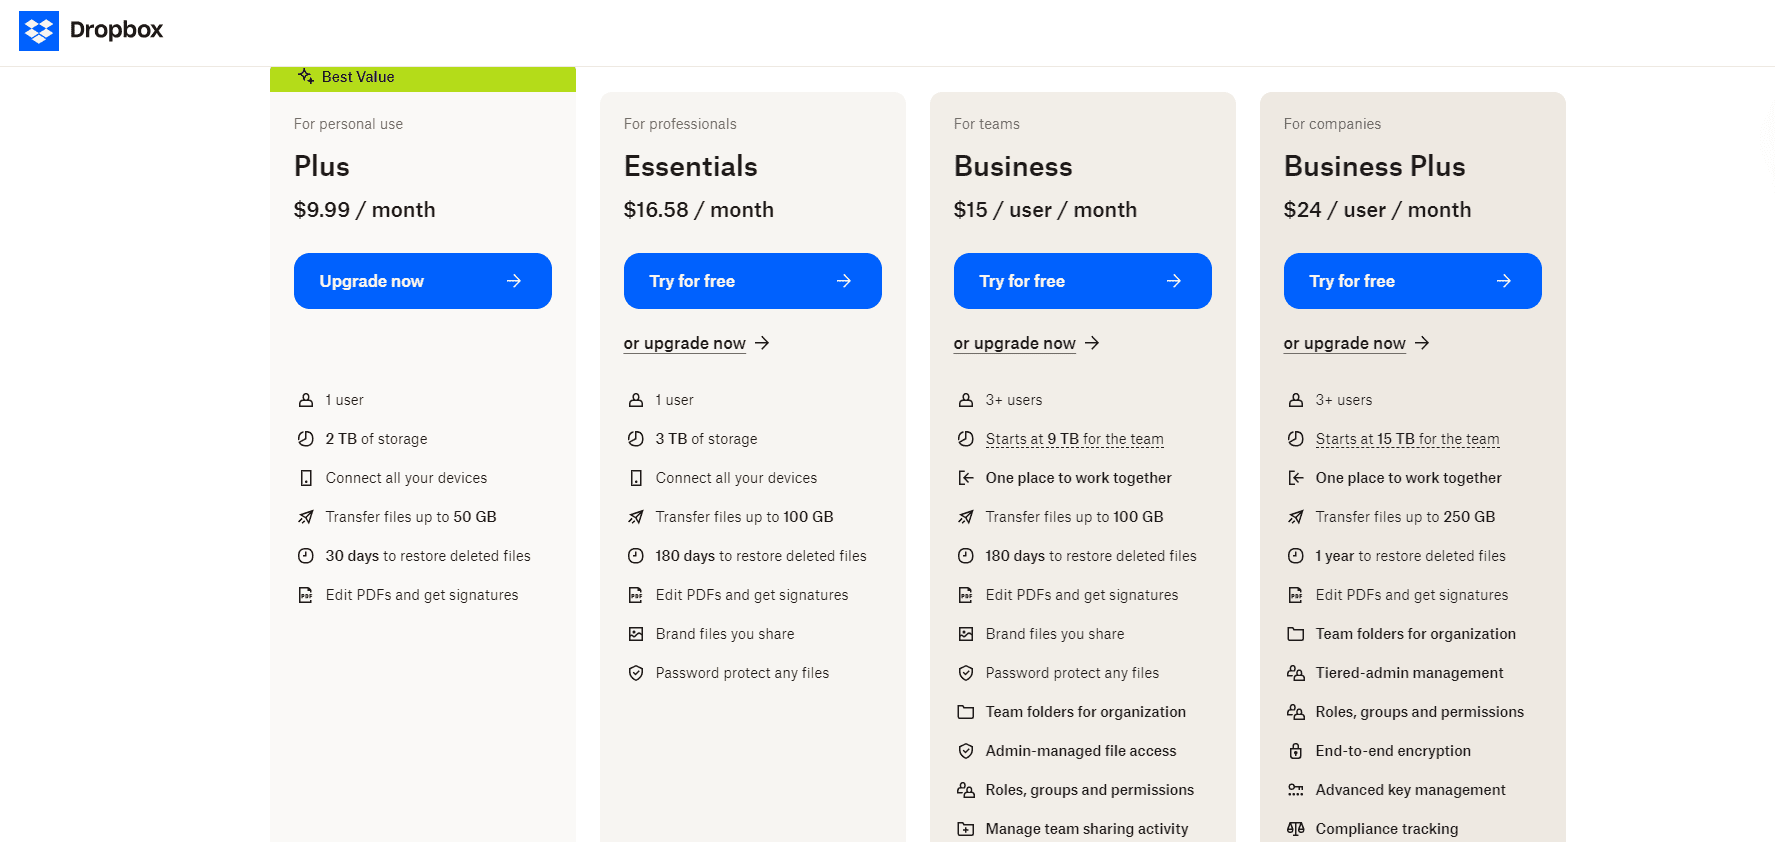Click Try for free under Essentials
The height and width of the screenshot is (842, 1775).
753,281
